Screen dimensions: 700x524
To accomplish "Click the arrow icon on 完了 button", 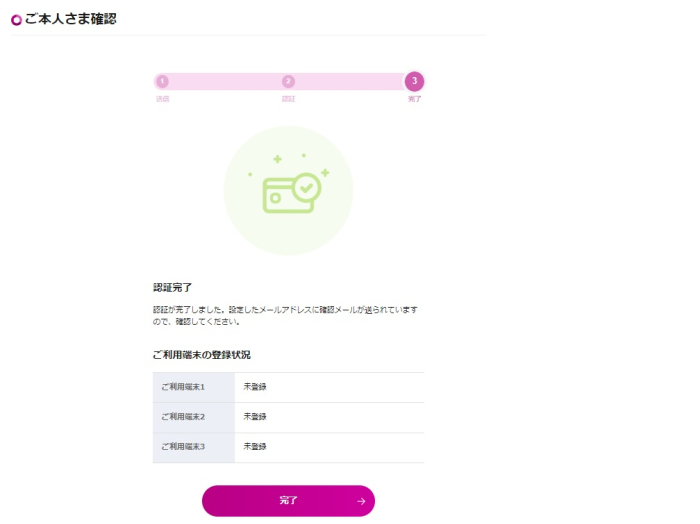I will click(x=361, y=501).
